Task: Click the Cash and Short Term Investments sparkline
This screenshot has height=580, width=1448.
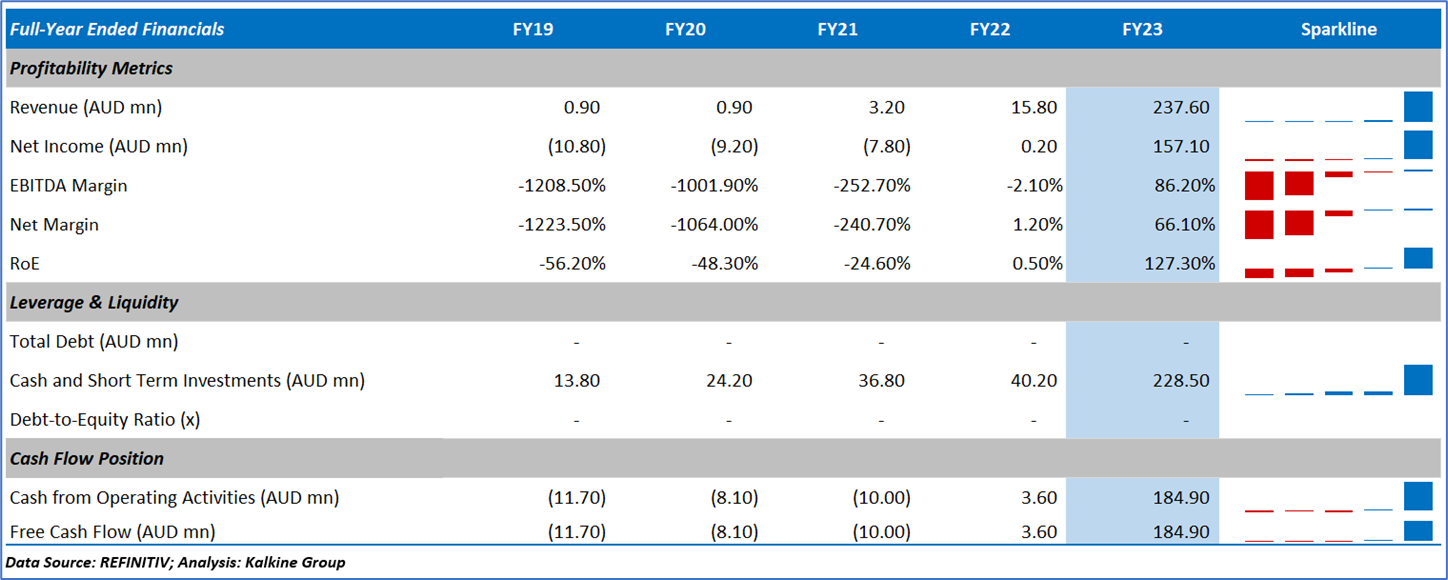Action: [1338, 381]
